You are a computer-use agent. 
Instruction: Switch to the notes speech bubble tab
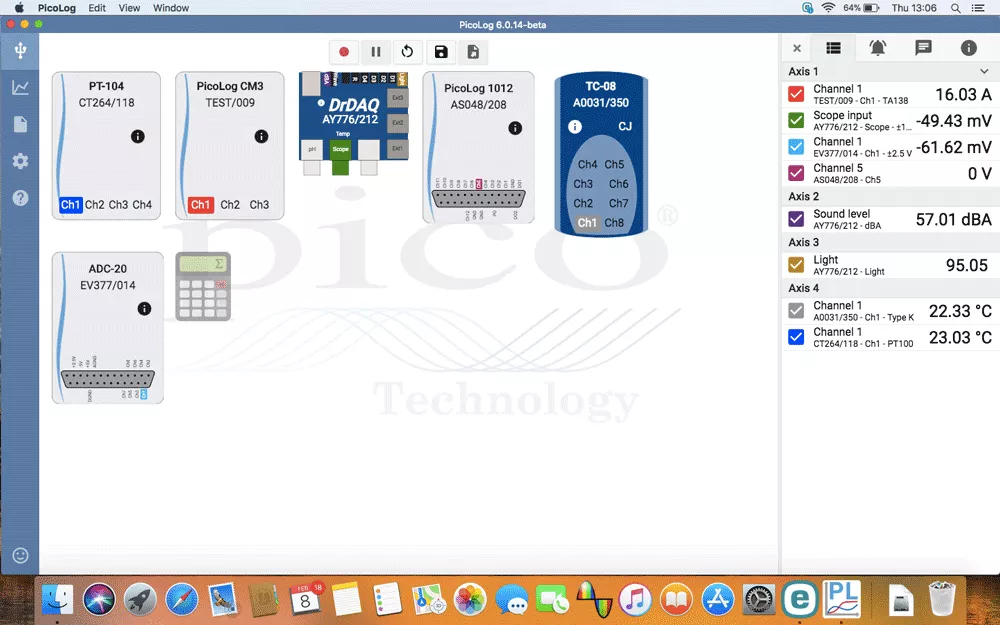click(923, 48)
